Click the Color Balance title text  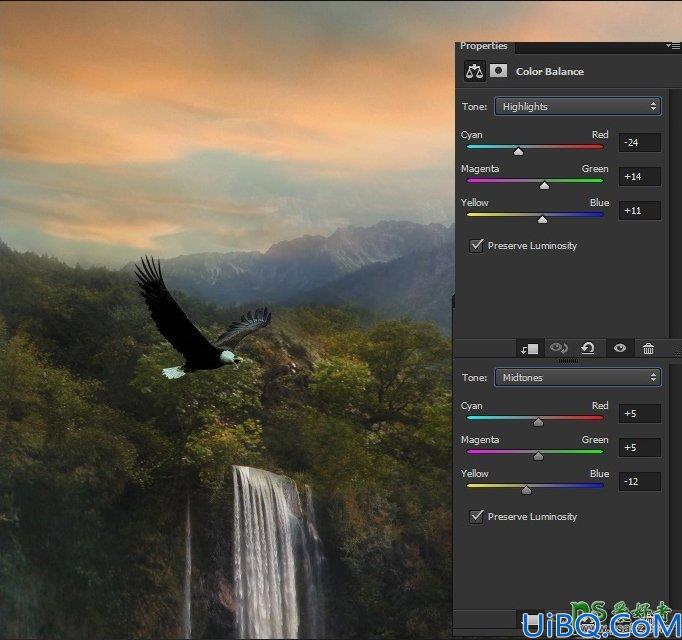click(549, 71)
